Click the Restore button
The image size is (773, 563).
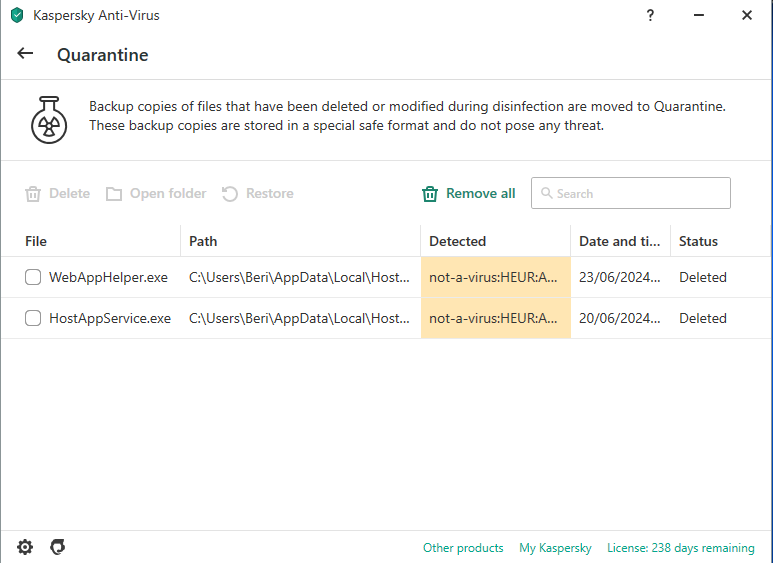point(258,194)
